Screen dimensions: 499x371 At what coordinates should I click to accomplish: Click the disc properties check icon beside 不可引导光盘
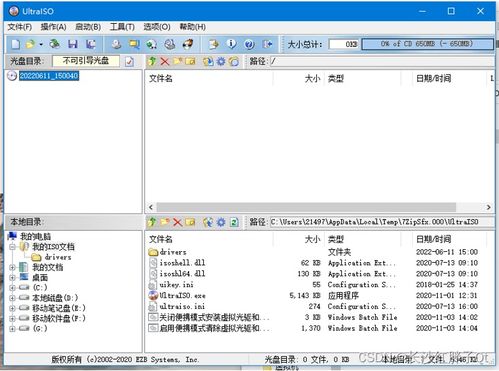coord(129,61)
